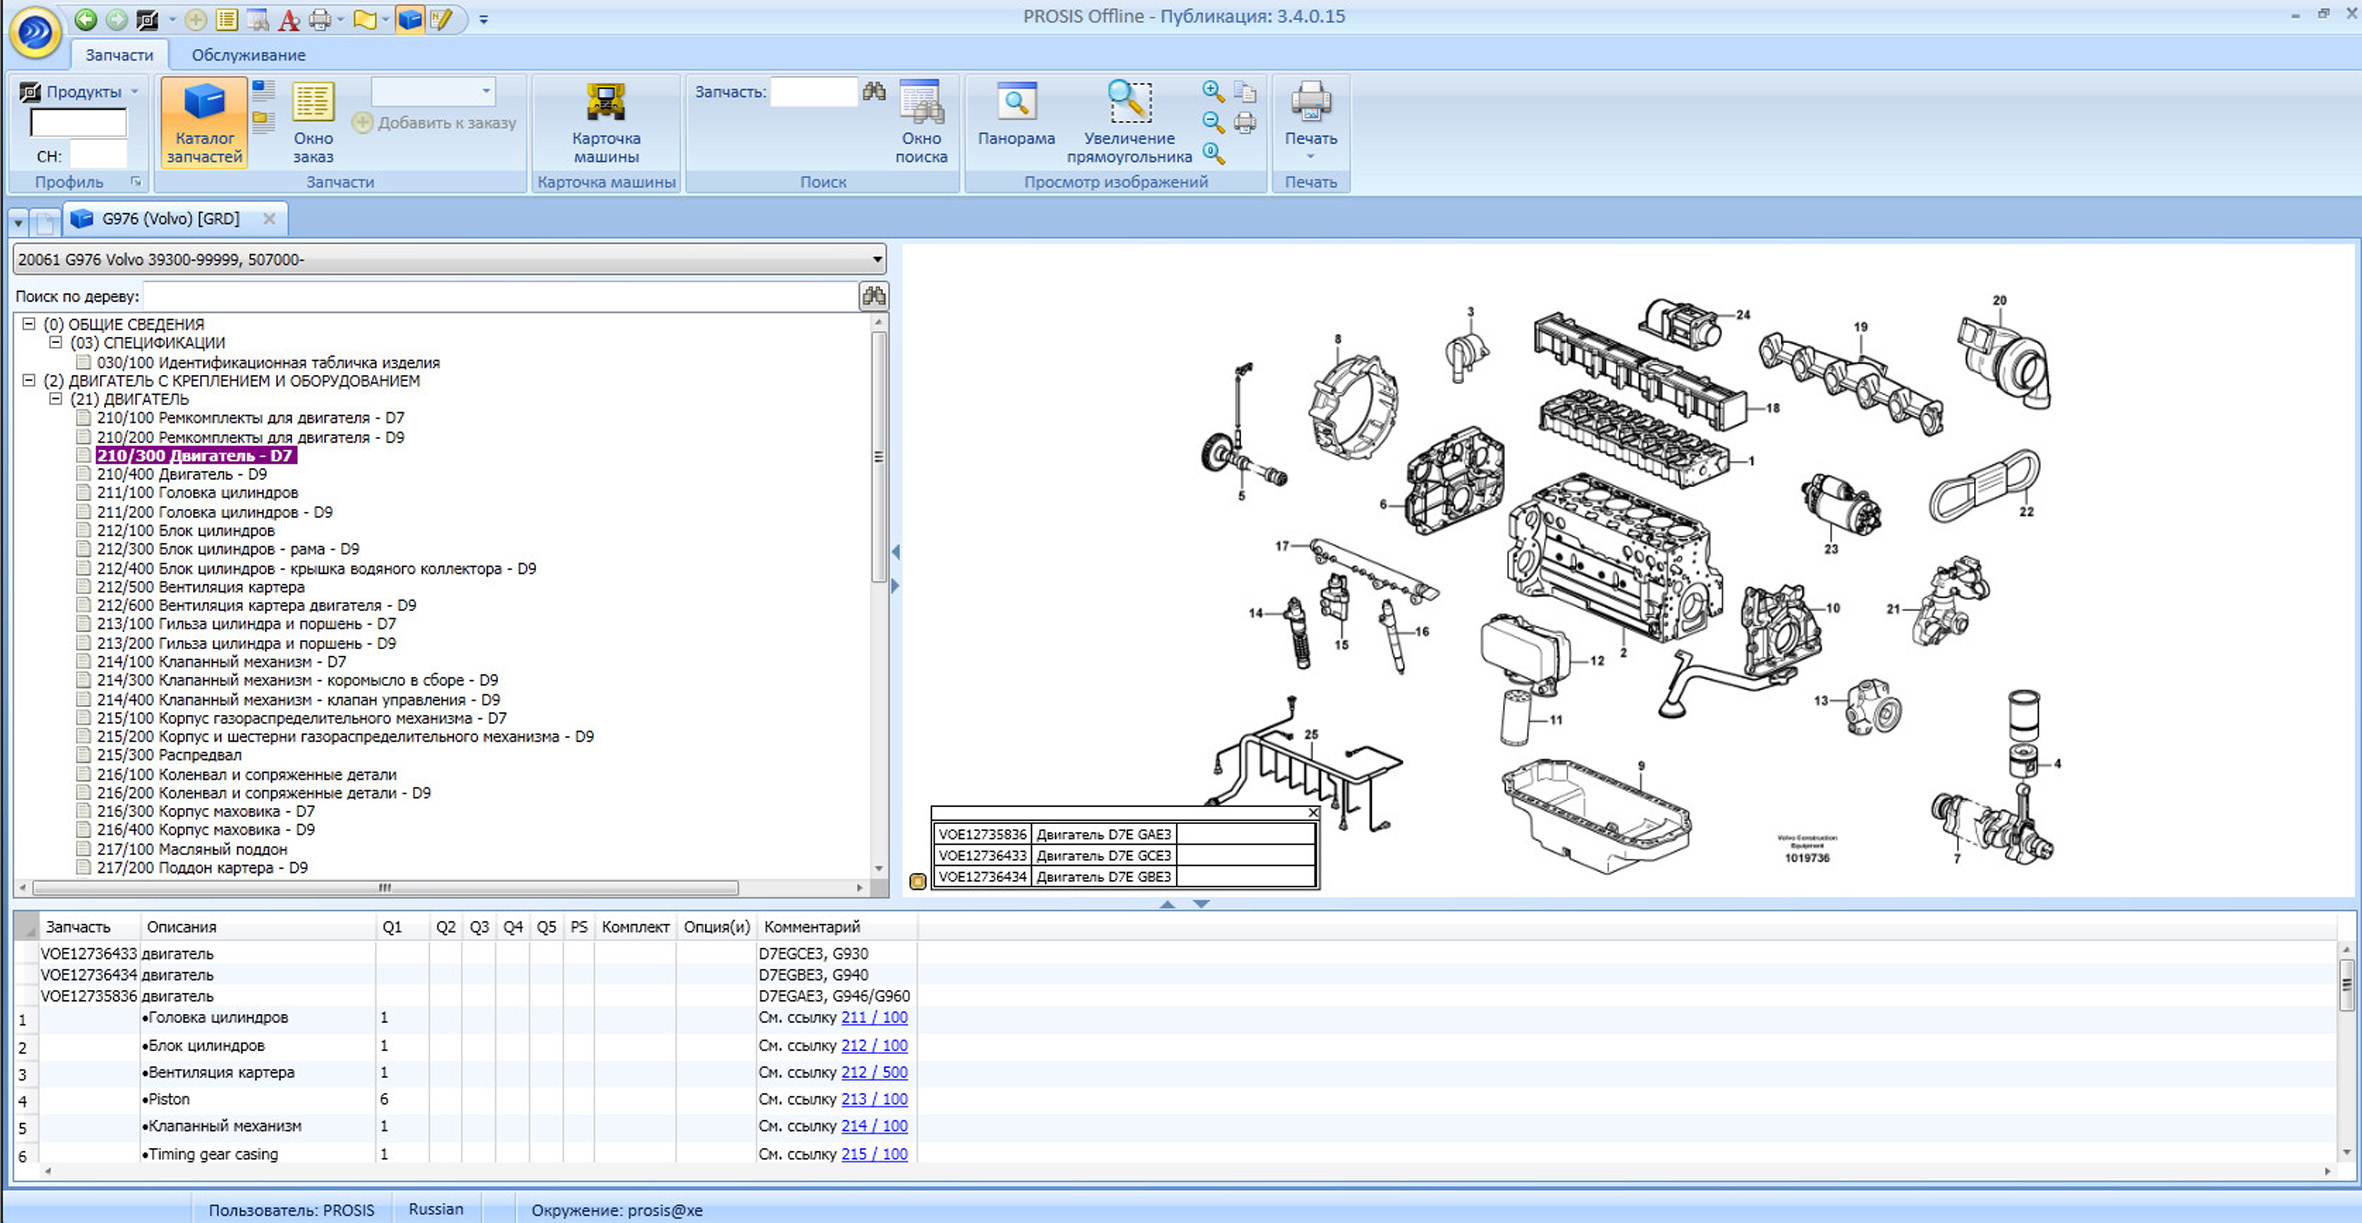Select the G976 (Volvo) [GRD] tab
Viewport: 2362px width, 1223px height.
pyautogui.click(x=171, y=219)
